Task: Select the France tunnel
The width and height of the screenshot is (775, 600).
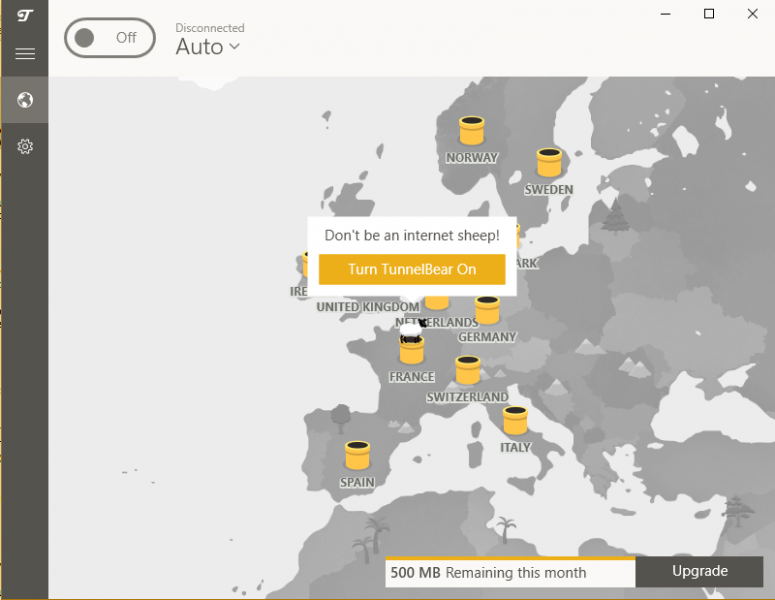Action: [412, 349]
